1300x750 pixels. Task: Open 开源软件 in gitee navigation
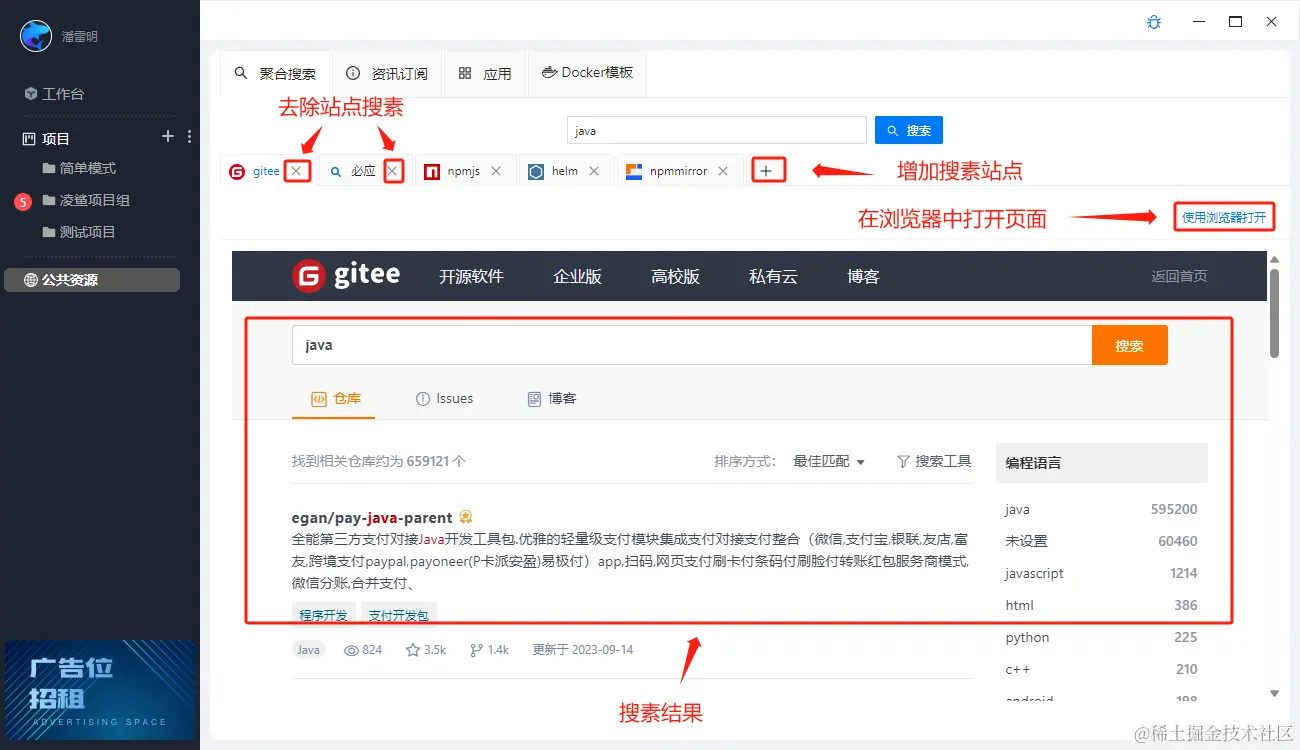coord(471,277)
